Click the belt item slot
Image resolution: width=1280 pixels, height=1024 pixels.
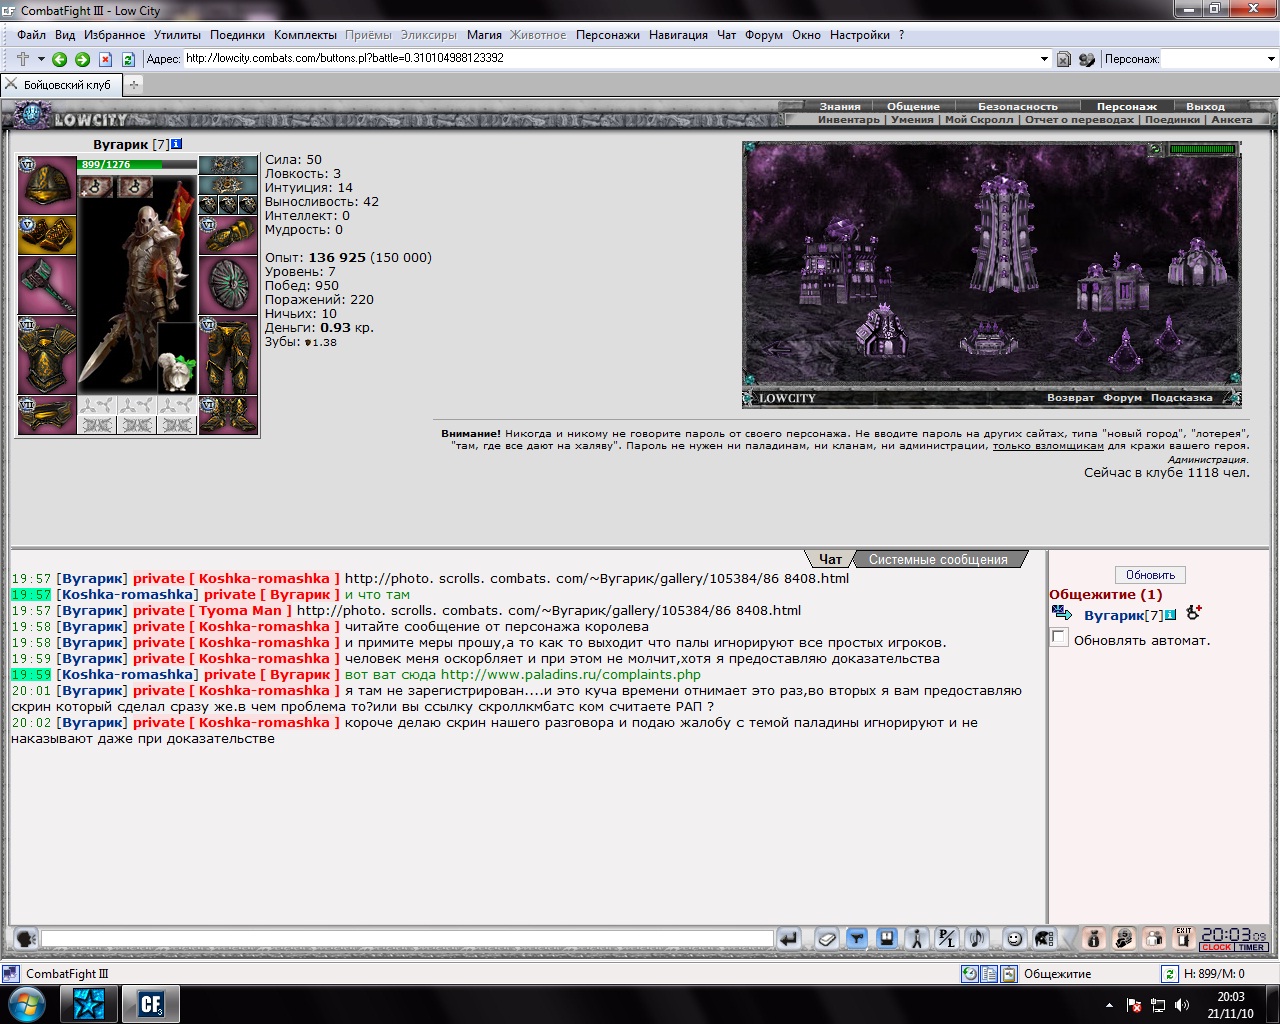click(x=47, y=415)
